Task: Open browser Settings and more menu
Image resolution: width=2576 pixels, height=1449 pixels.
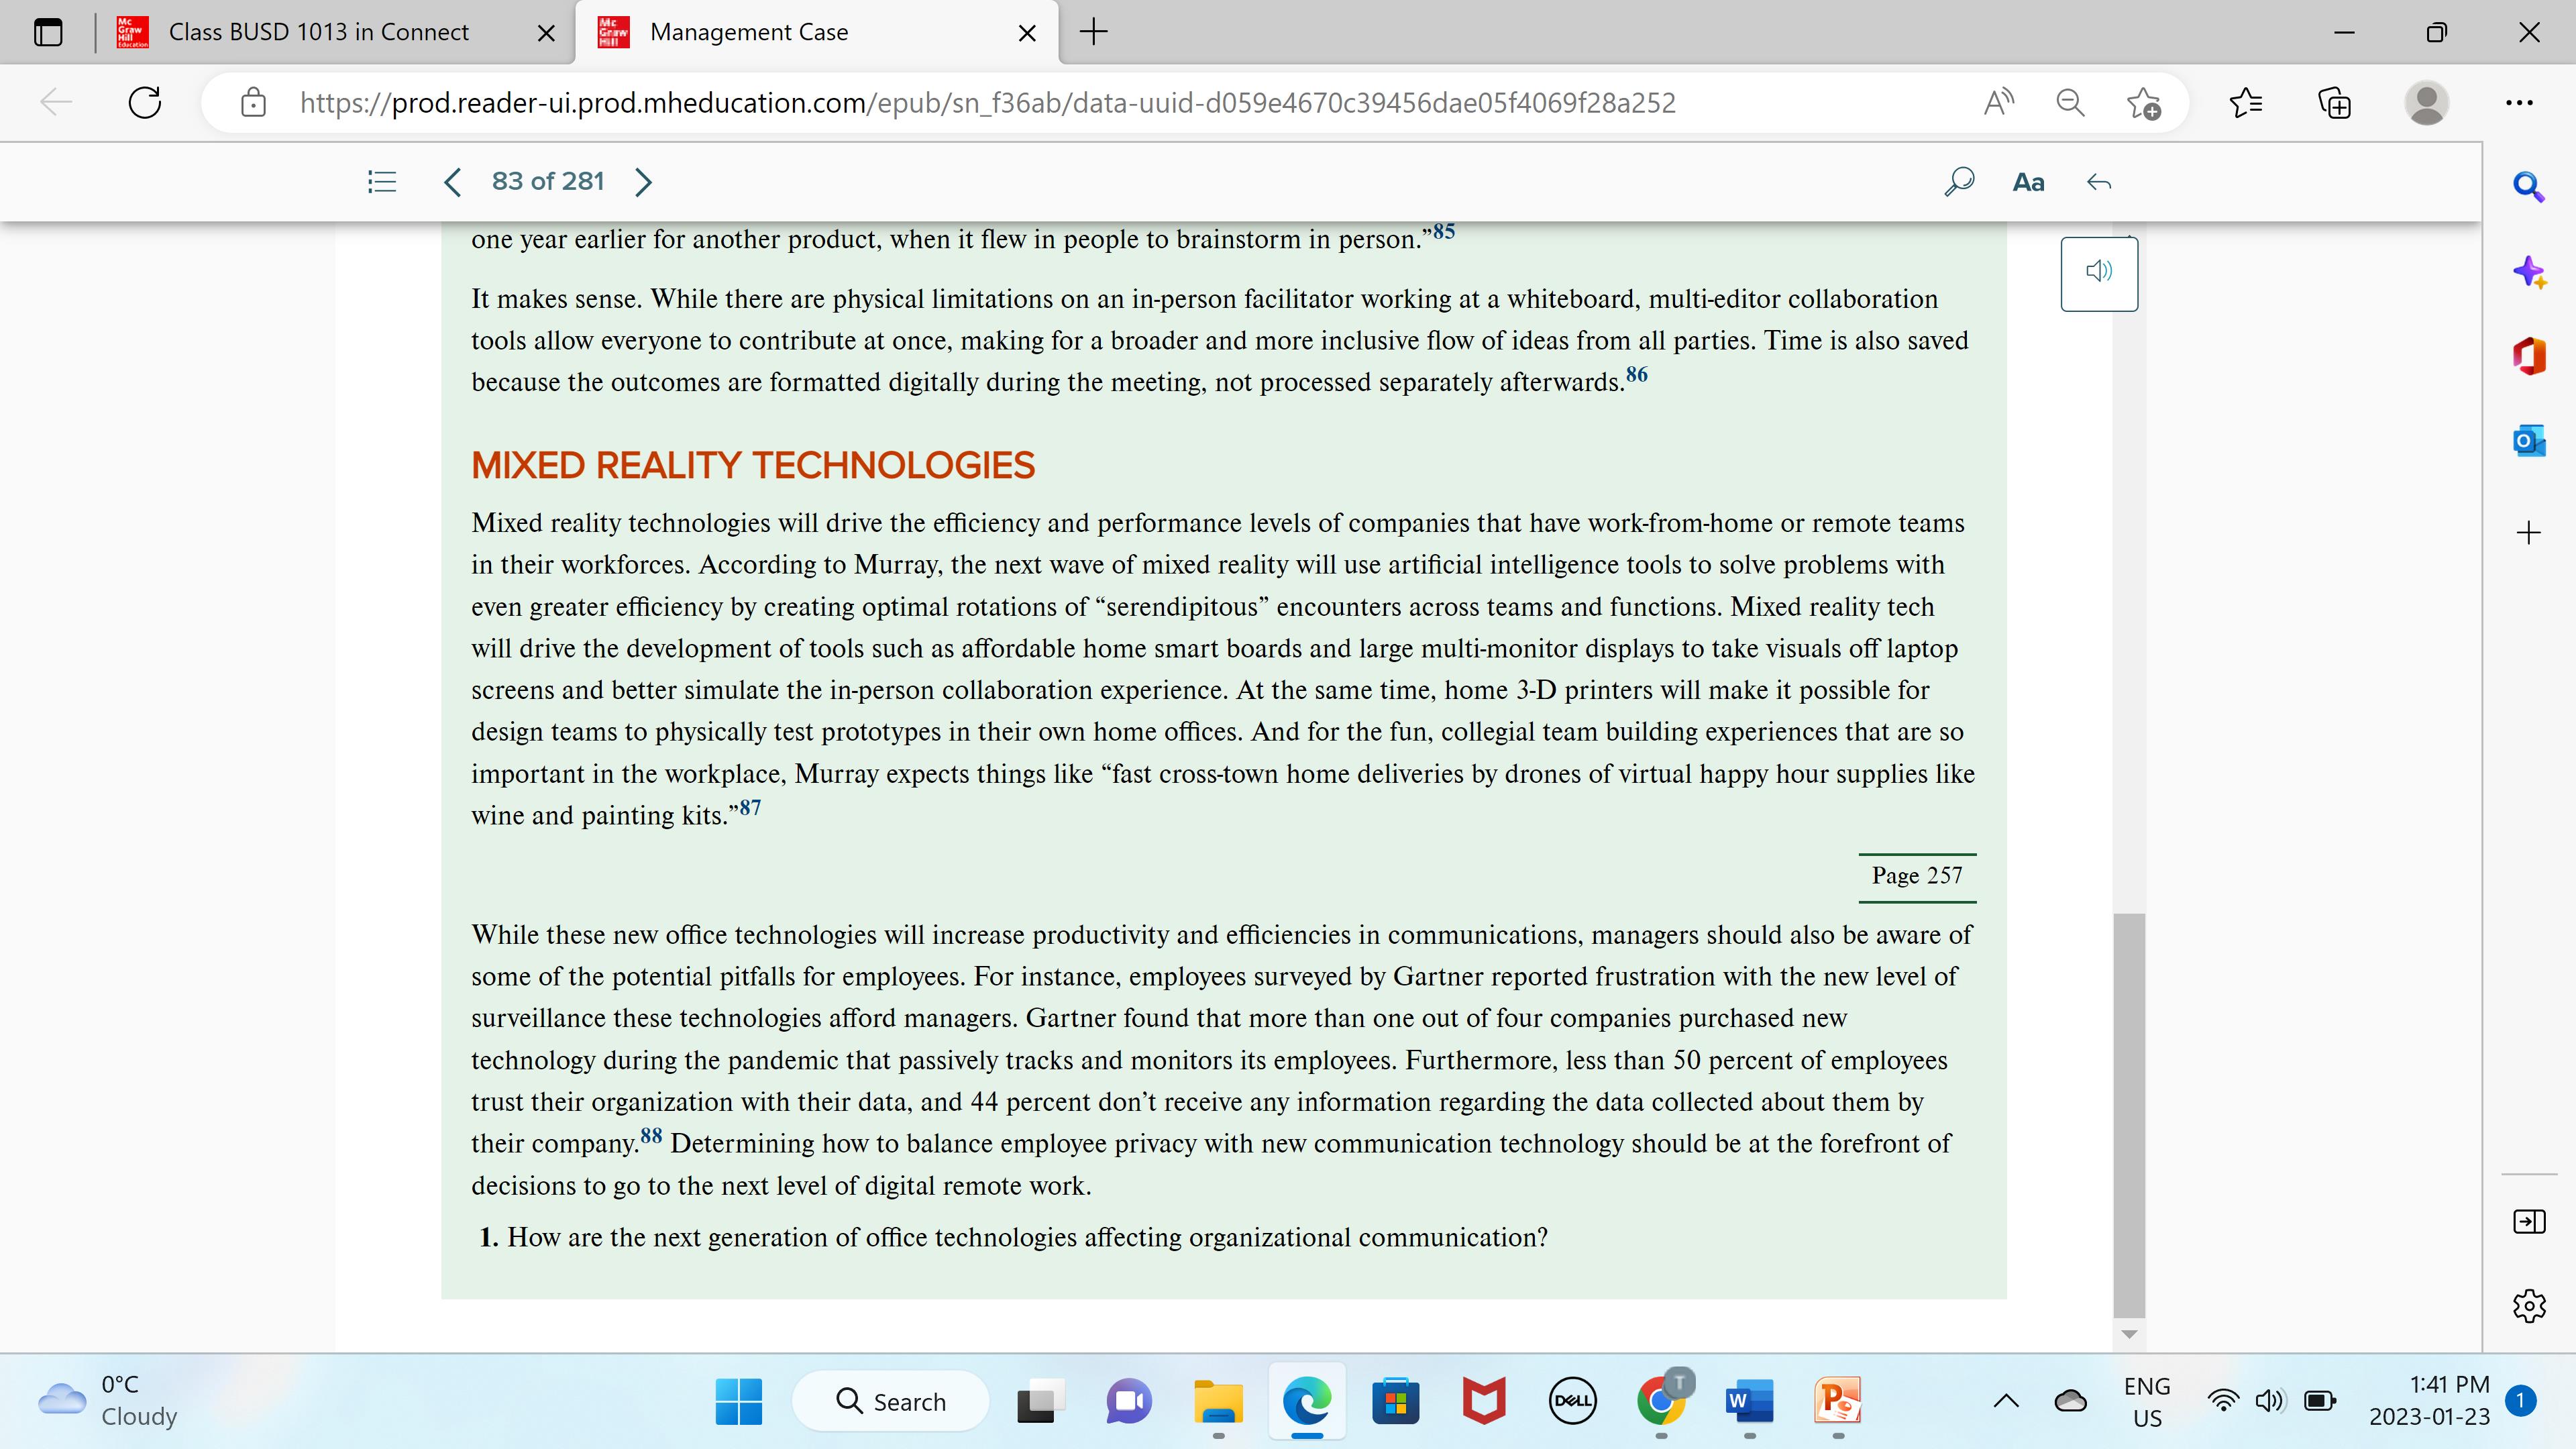Action: click(2519, 102)
